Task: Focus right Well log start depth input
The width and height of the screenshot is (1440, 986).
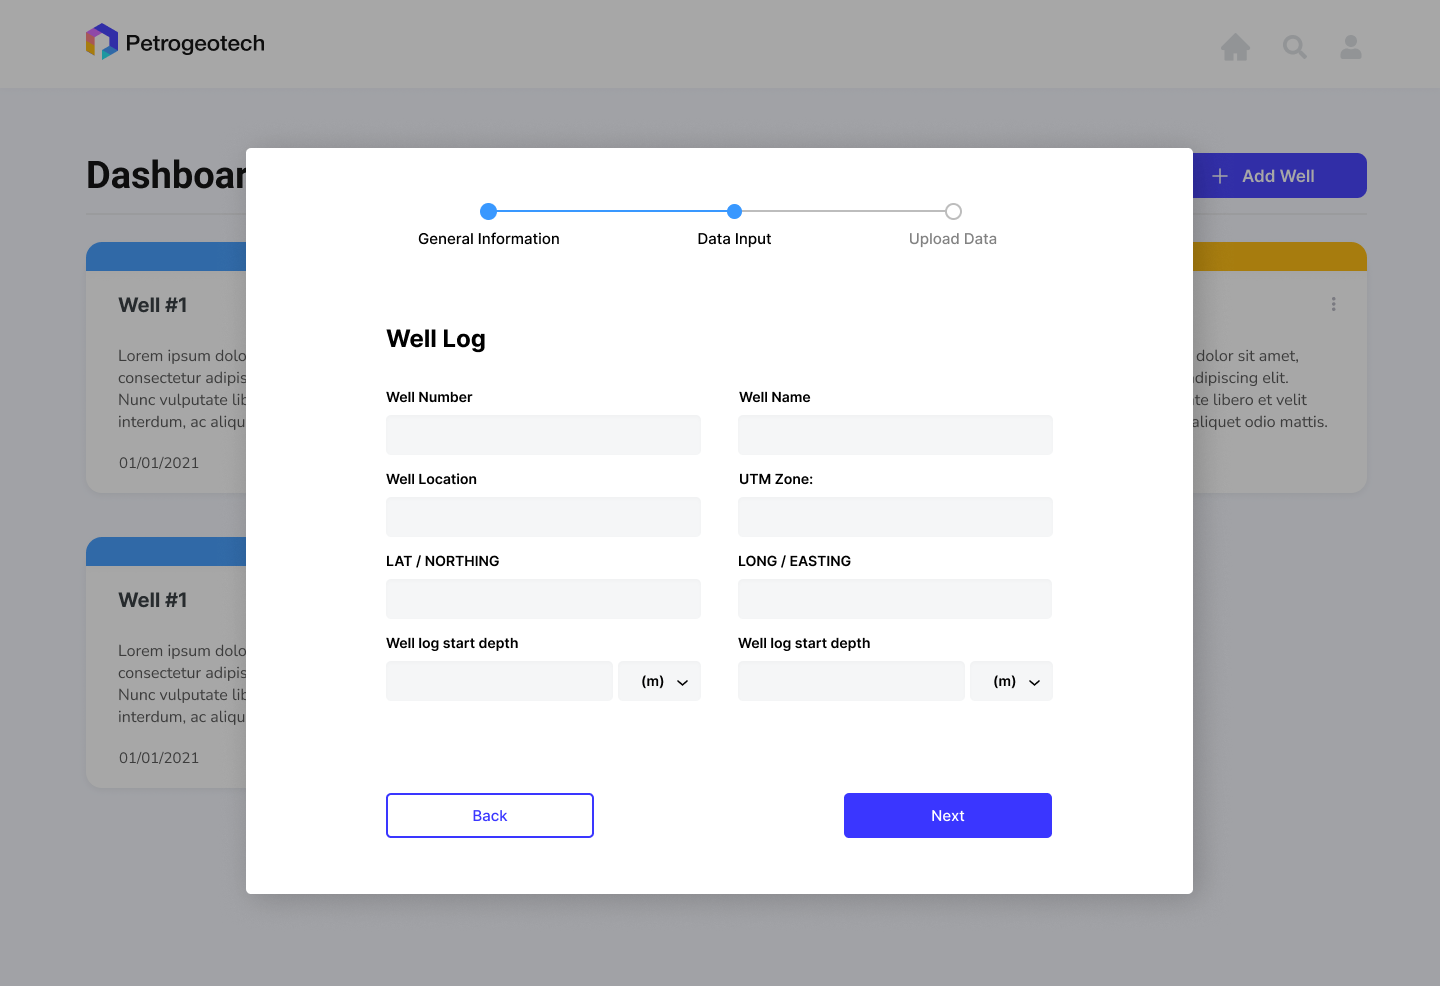Action: 851,681
